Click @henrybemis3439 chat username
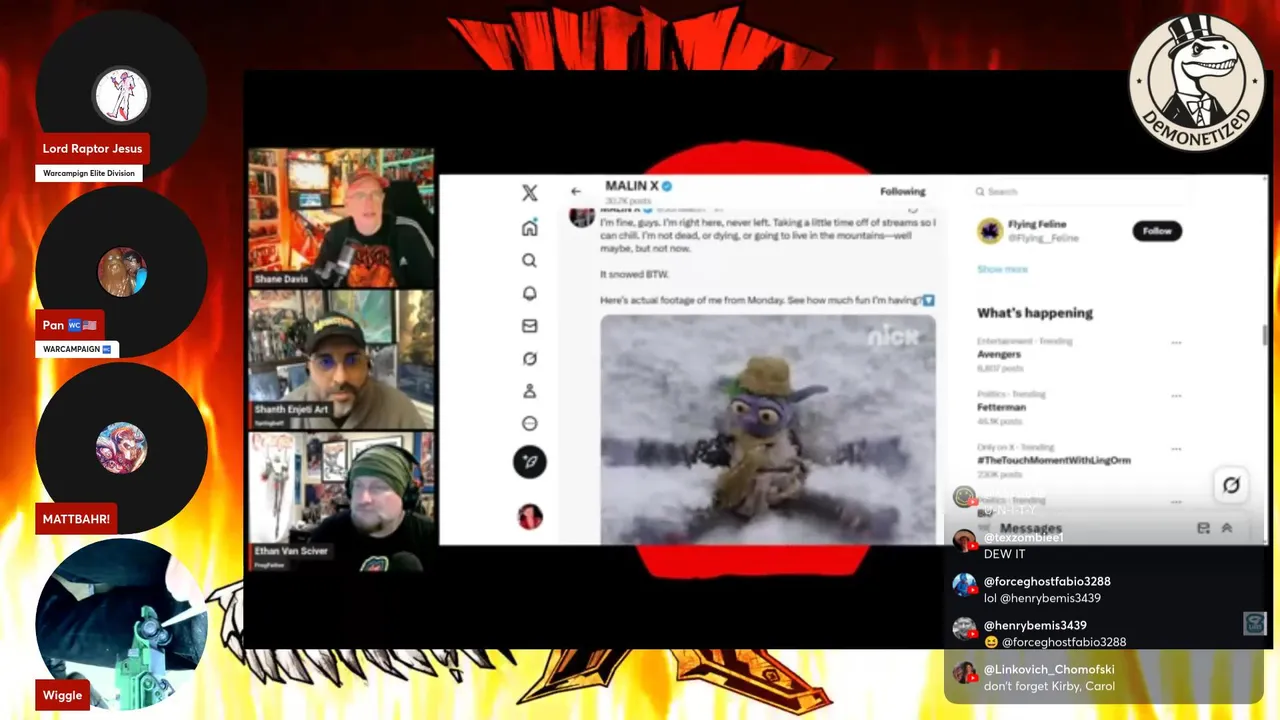1280x720 pixels. pyautogui.click(x=1035, y=626)
